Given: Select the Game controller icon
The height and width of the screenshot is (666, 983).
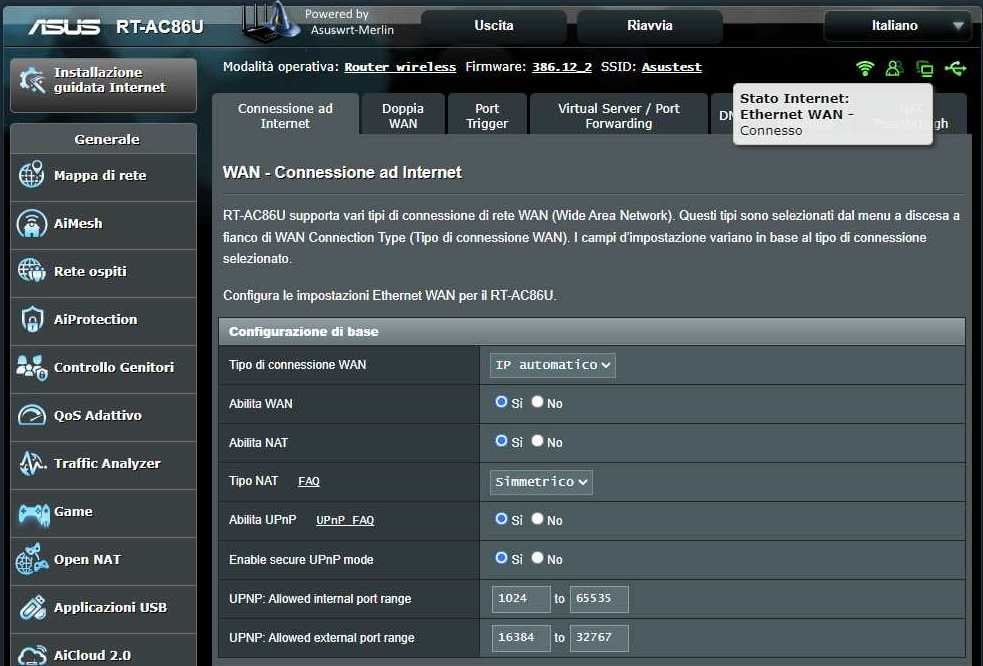Looking at the screenshot, I should 32,512.
